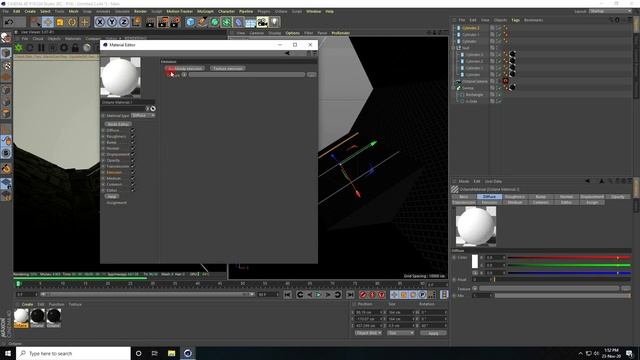Viewport: 640px width, 360px height.
Task: Click the Render View clapperboard icon
Action: (x=150, y=22)
